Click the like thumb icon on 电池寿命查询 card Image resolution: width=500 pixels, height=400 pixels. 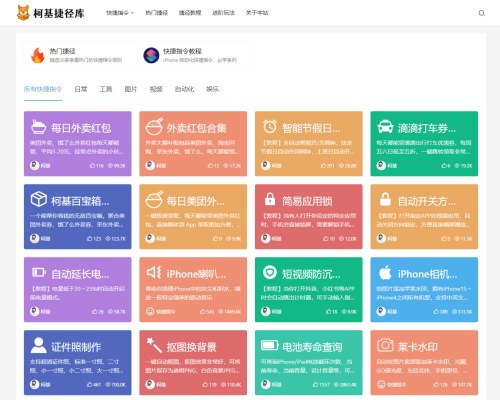pos(315,384)
